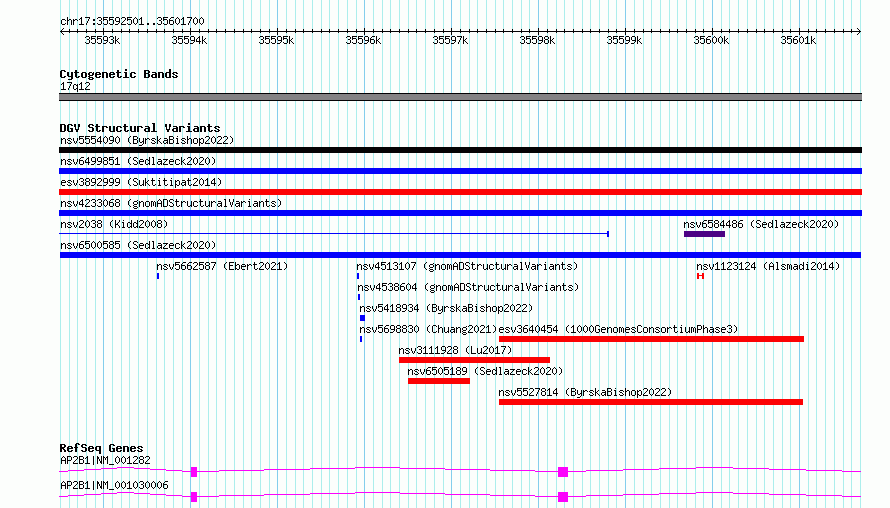Open nsv6499851 (Sedlazeck2020) label
This screenshot has height=508, width=890.
pyautogui.click(x=138, y=161)
